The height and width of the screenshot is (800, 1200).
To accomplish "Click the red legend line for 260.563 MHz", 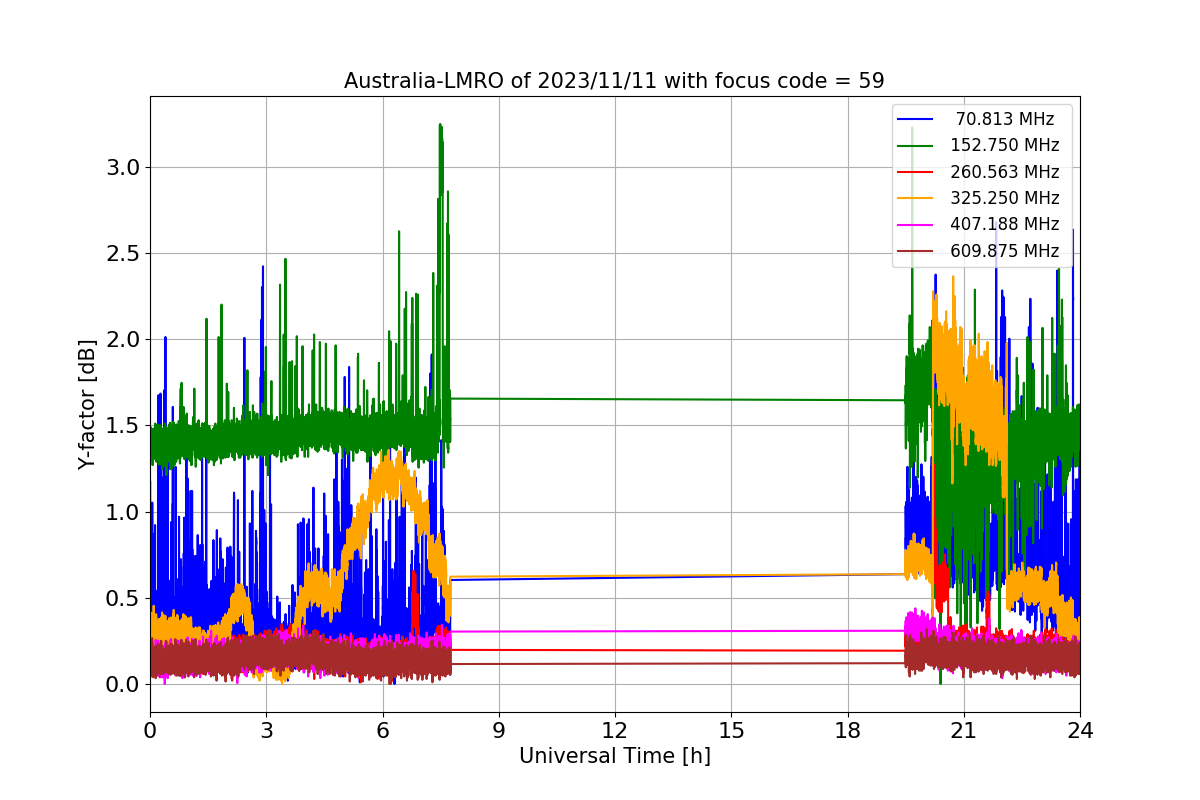I will pos(916,172).
